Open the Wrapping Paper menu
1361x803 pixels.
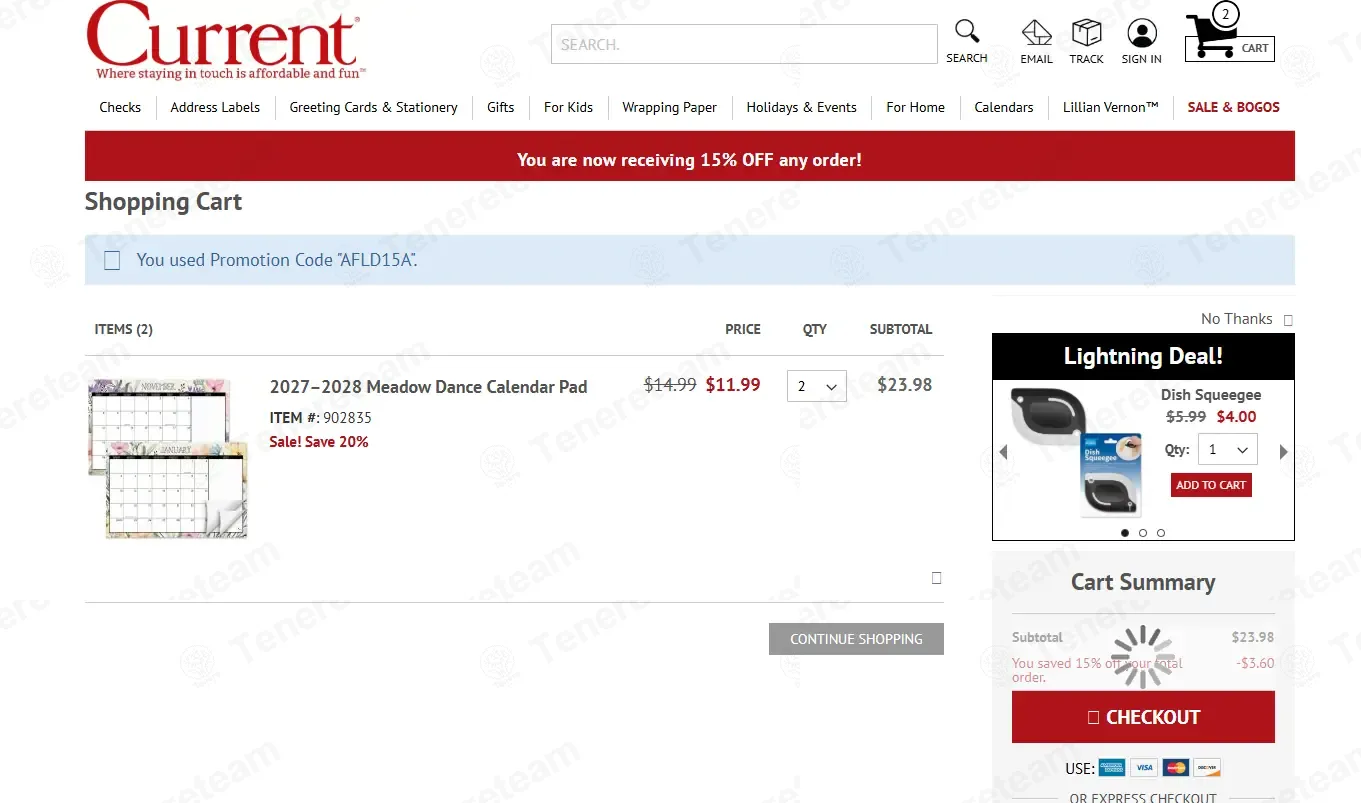(669, 107)
